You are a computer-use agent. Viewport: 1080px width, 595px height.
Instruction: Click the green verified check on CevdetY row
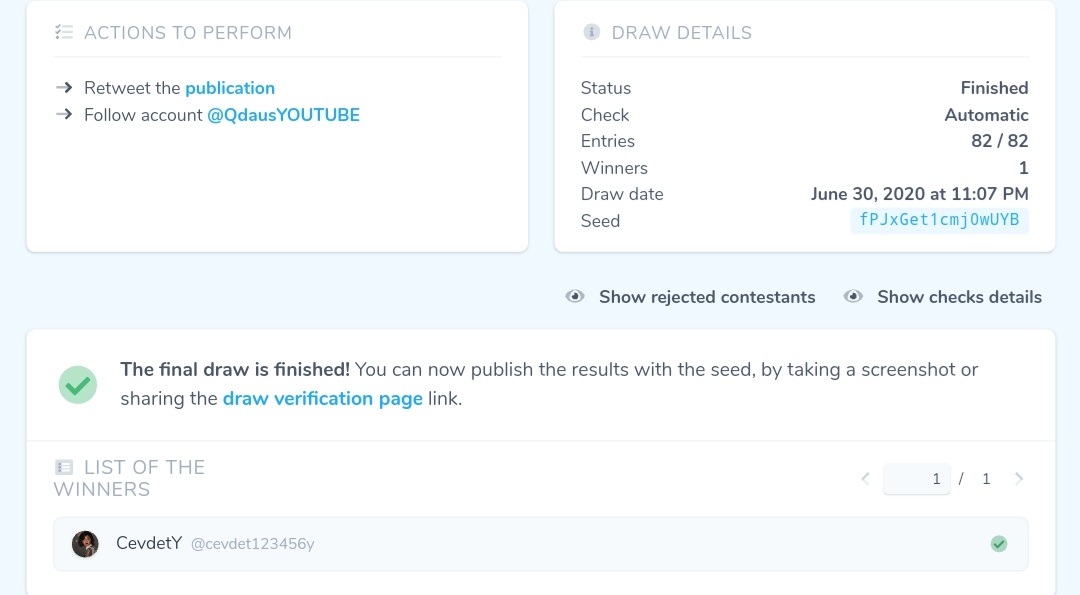999,544
